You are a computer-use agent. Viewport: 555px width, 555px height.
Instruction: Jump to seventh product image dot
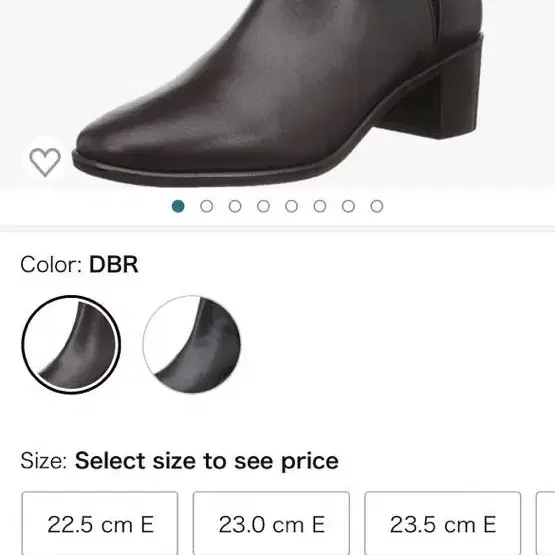348,206
